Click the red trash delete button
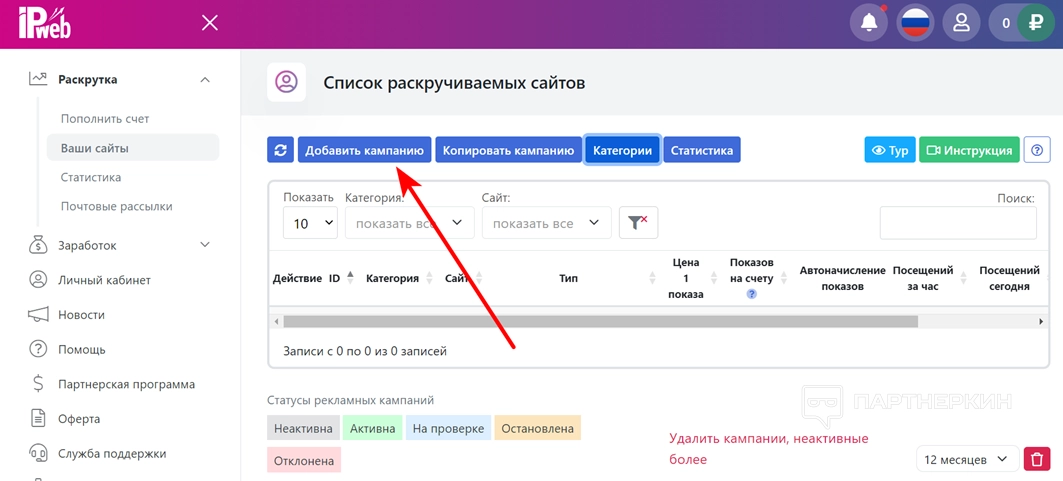This screenshot has height=481, width=1063. click(x=1037, y=459)
